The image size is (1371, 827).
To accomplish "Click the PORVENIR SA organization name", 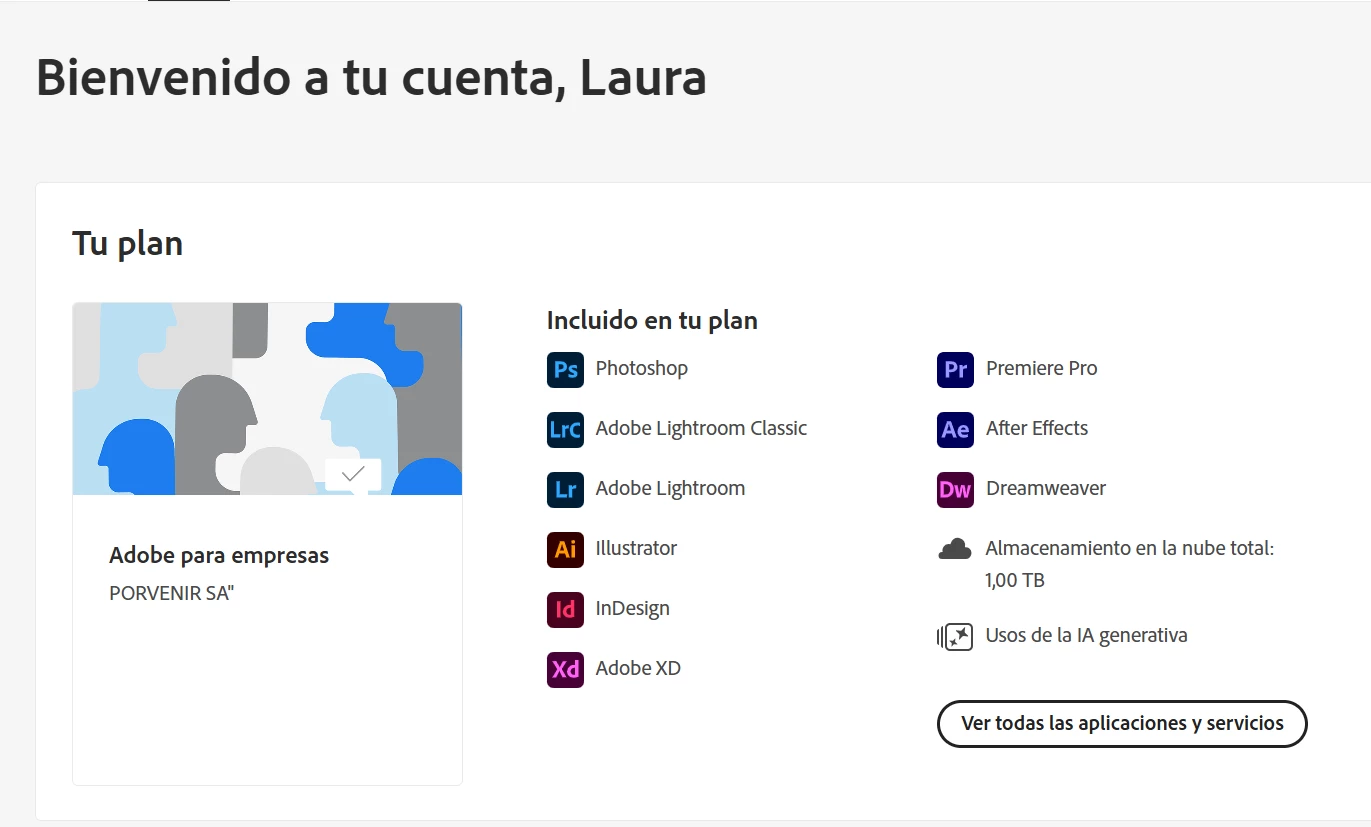I will point(171,593).
